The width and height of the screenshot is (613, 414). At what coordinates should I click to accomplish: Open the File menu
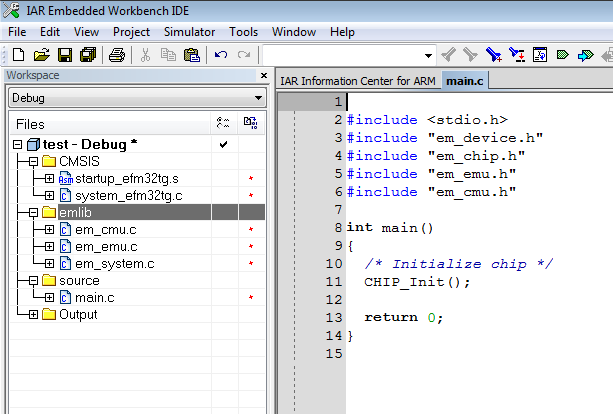tap(17, 32)
